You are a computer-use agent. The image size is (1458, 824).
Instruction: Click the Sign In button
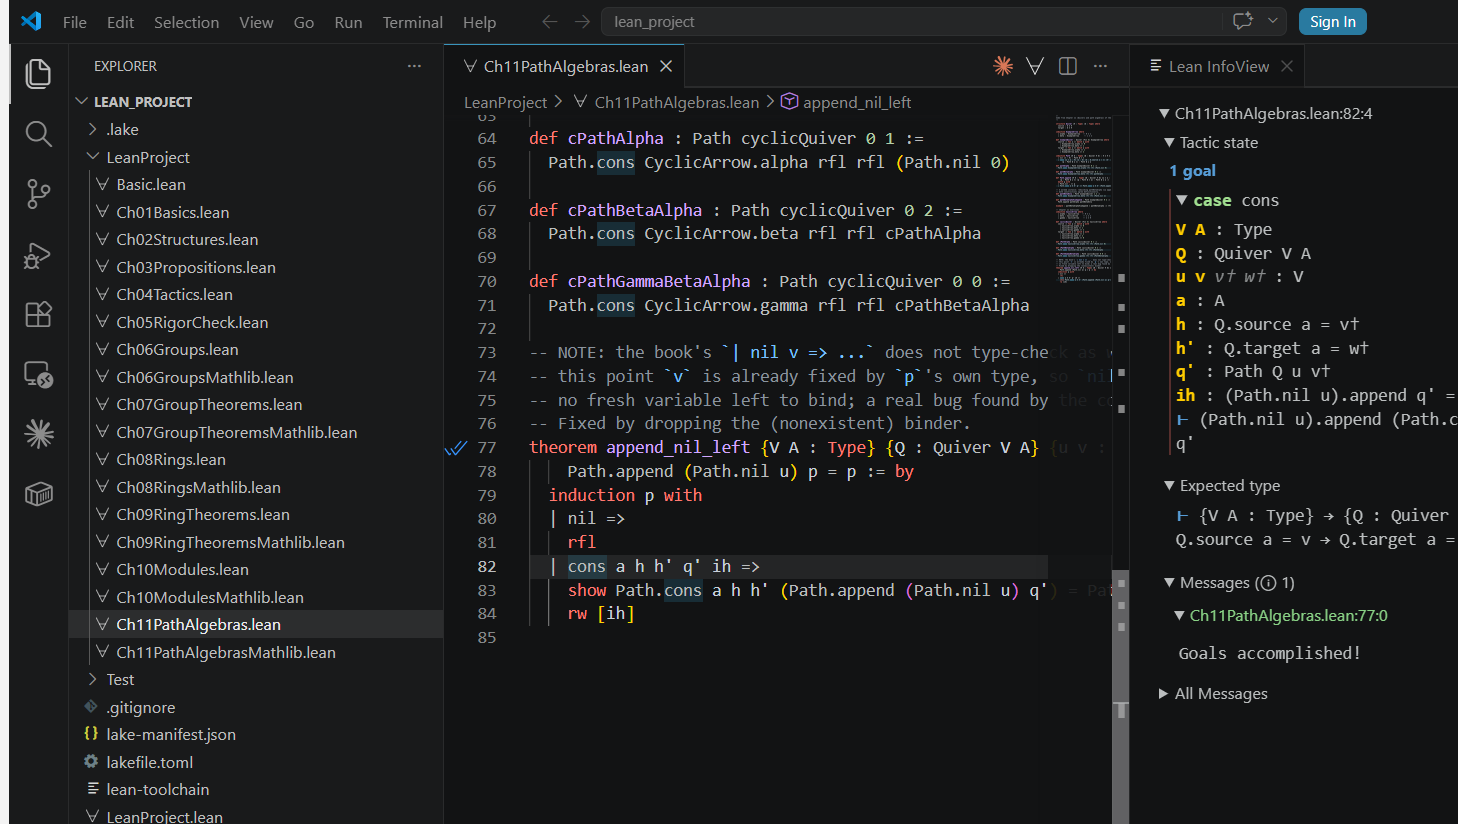[x=1333, y=21]
